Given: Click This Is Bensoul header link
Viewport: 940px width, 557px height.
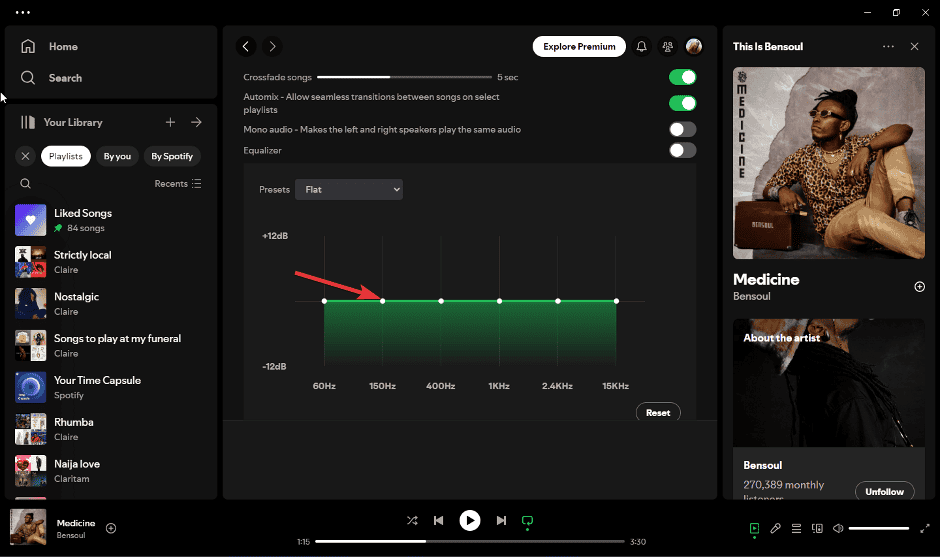Looking at the screenshot, I should (768, 46).
